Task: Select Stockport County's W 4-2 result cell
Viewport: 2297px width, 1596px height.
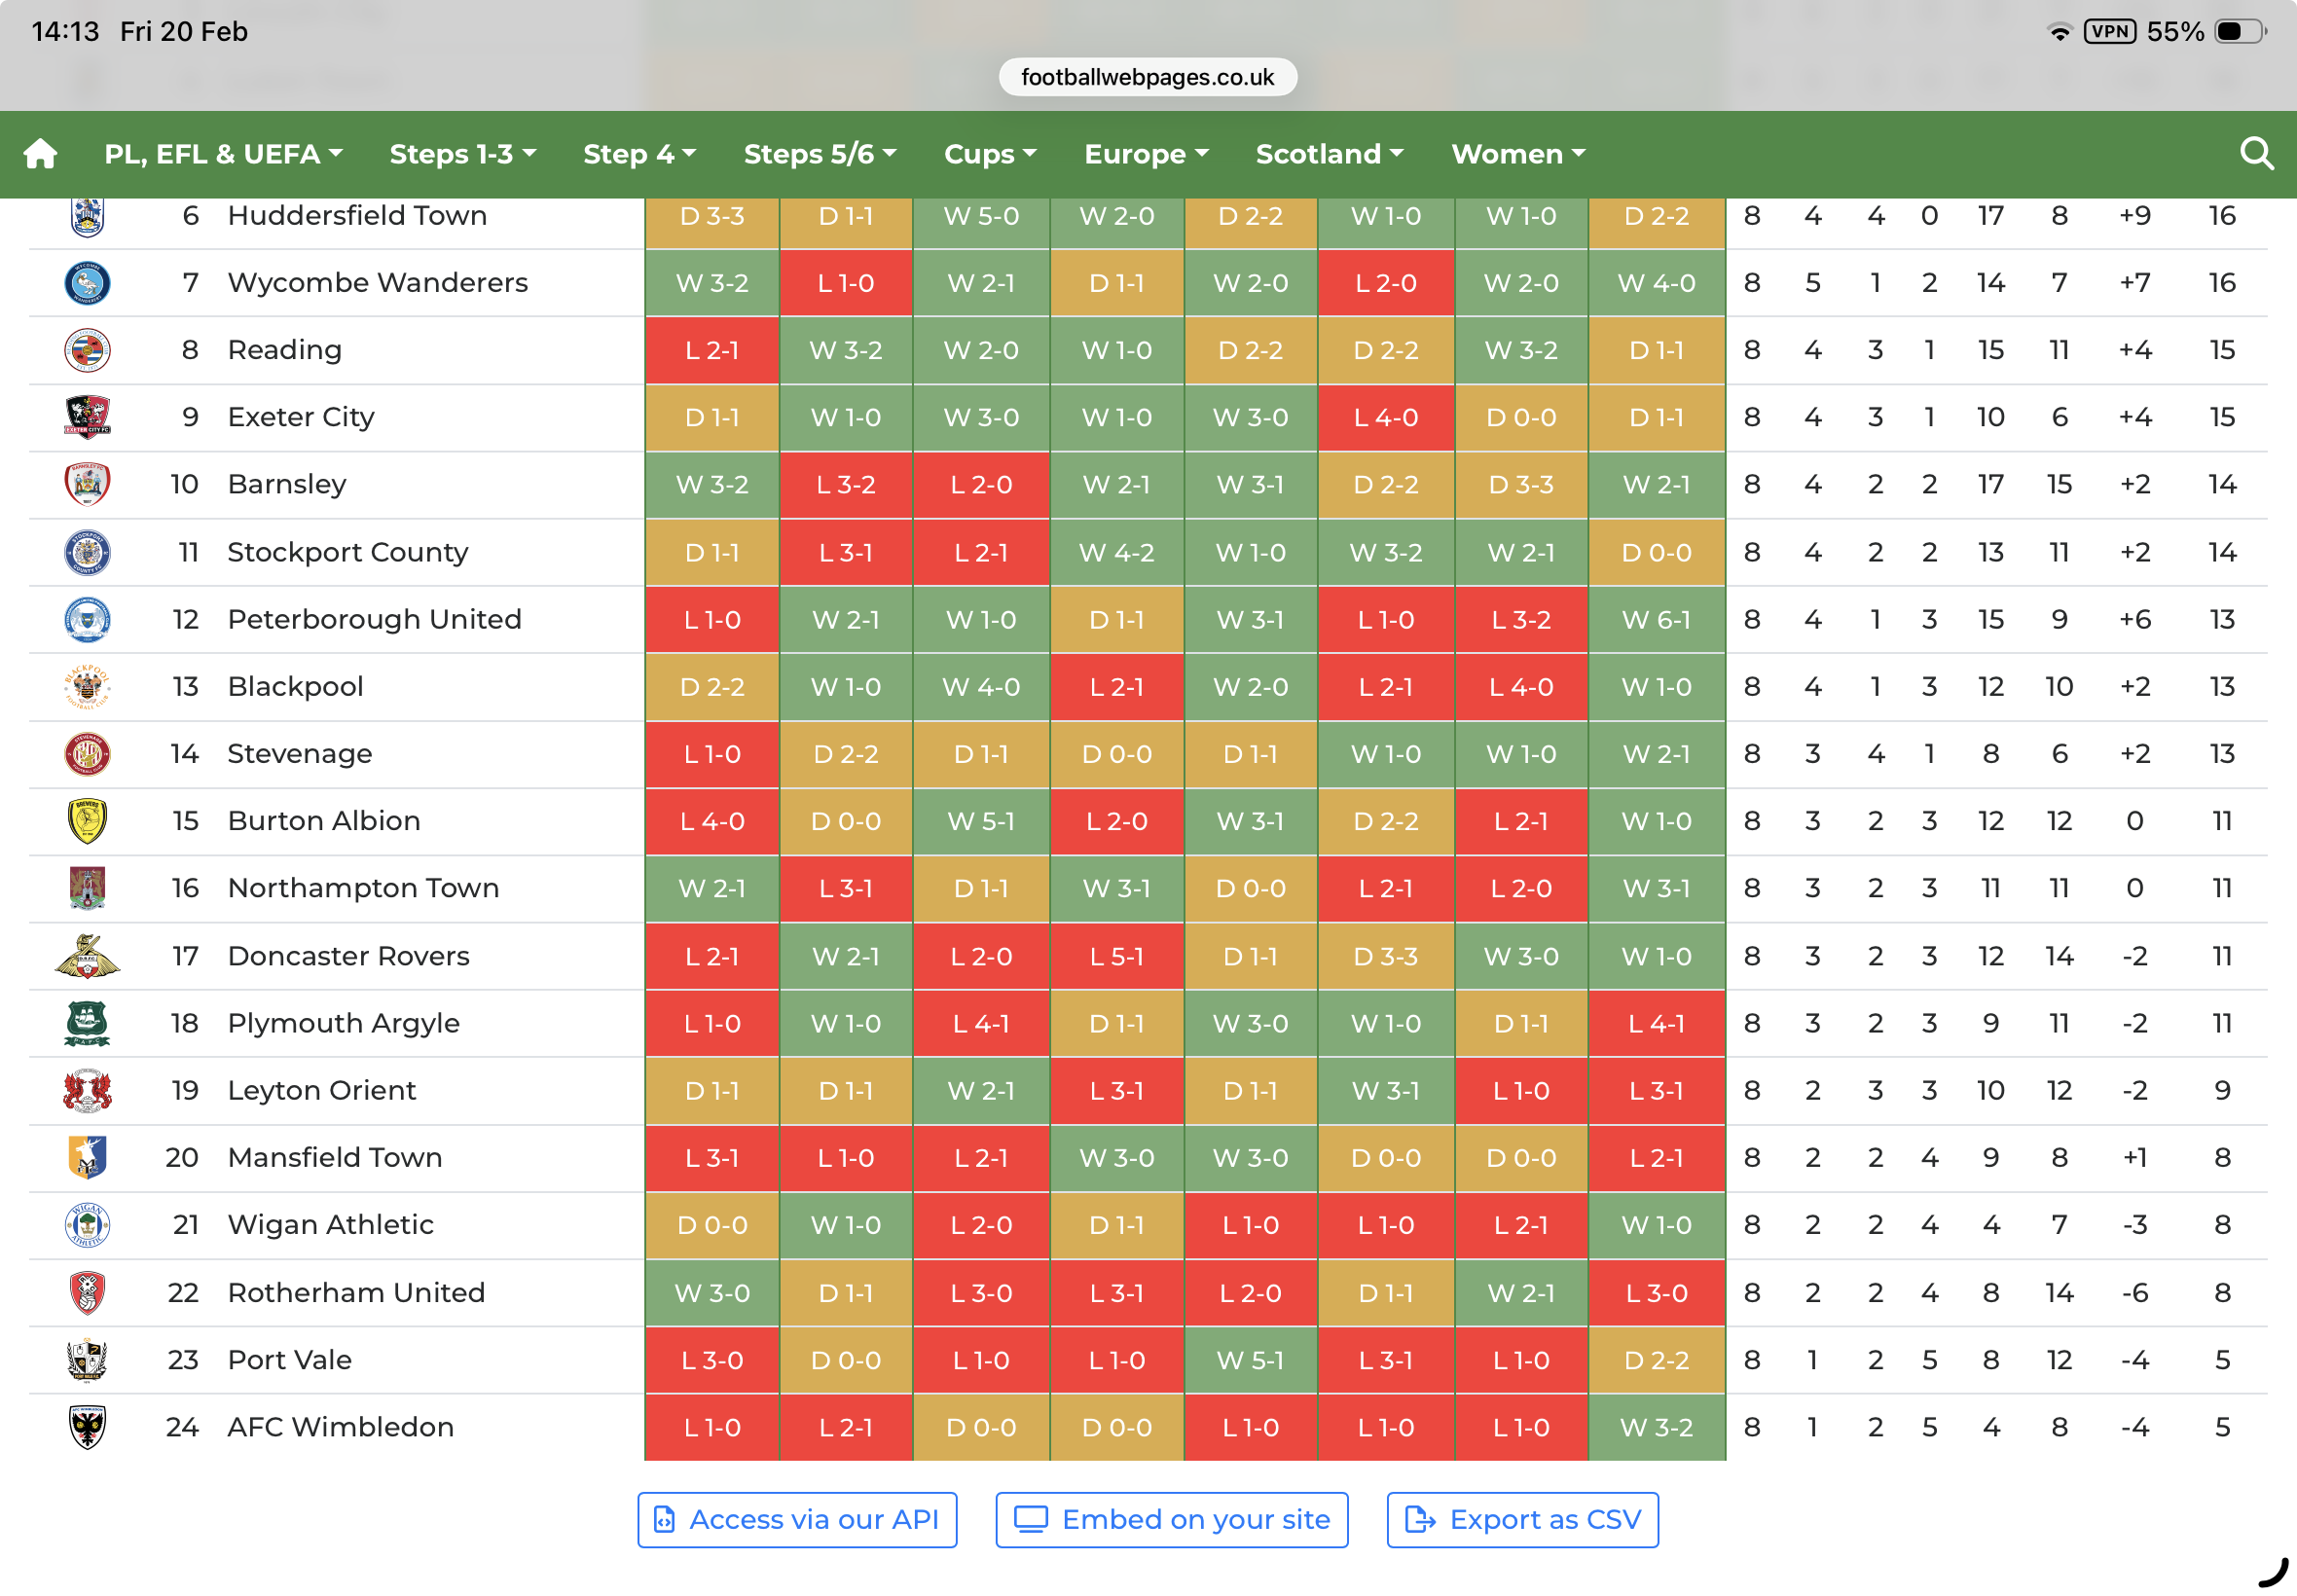Action: coord(1116,553)
